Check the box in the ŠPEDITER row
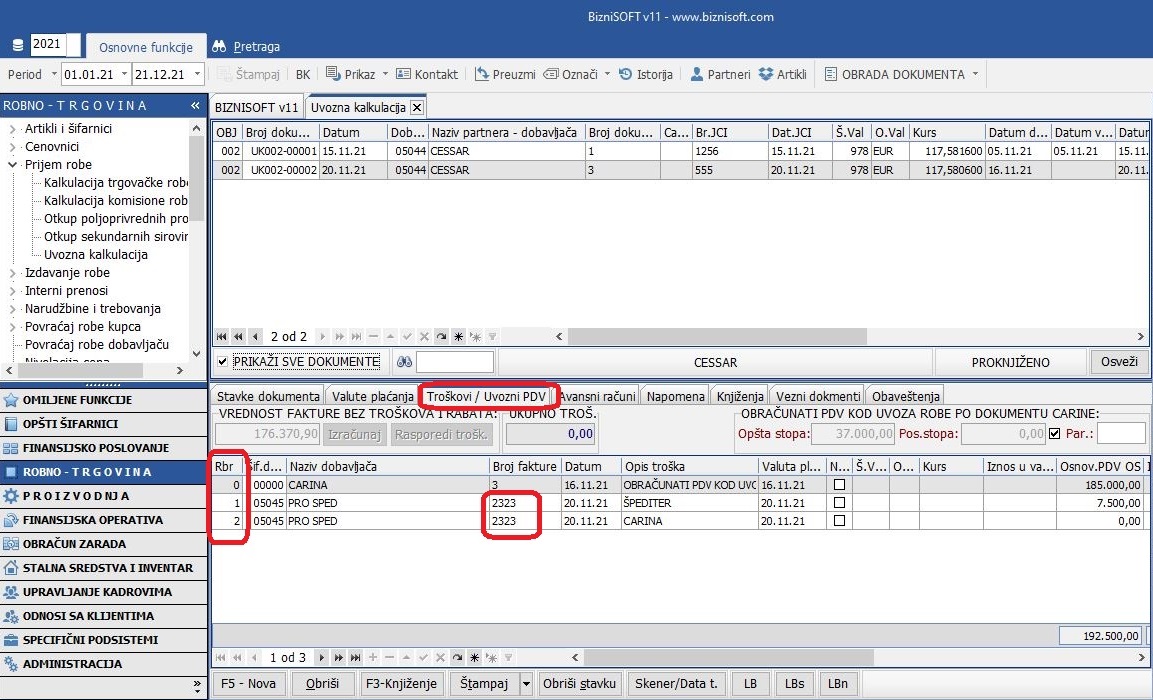 (839, 503)
